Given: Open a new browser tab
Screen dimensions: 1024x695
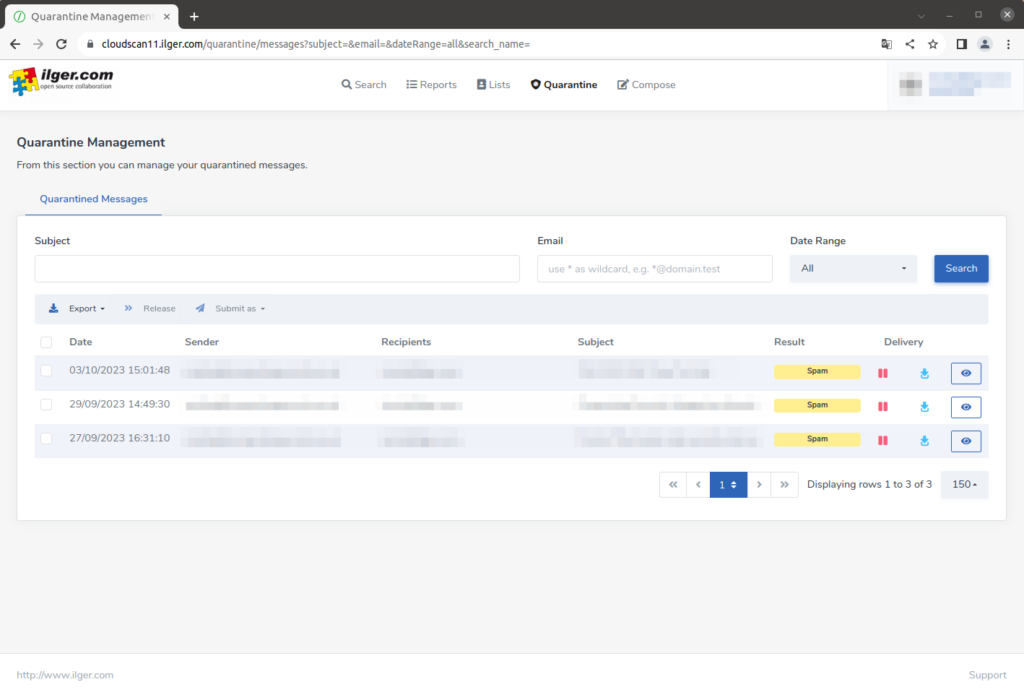Looking at the screenshot, I should 194,16.
